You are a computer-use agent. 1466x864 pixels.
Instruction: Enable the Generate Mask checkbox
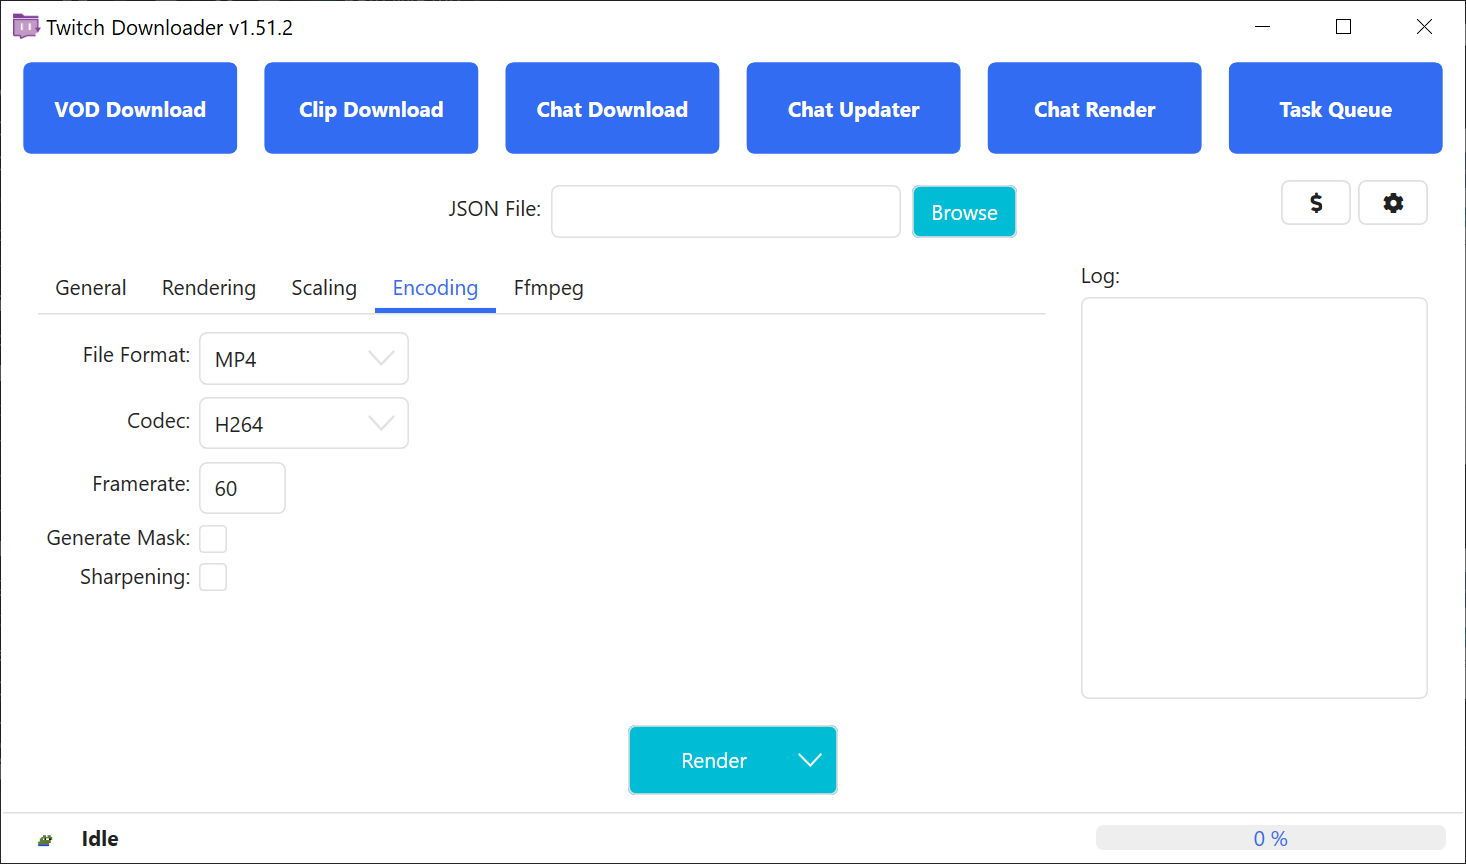[213, 539]
